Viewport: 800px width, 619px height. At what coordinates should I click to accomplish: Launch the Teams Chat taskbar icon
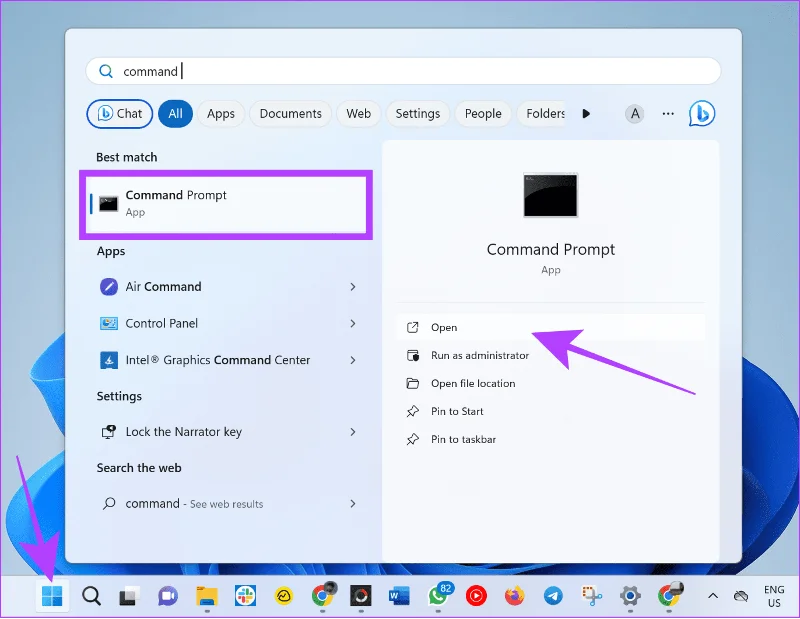[x=168, y=596]
